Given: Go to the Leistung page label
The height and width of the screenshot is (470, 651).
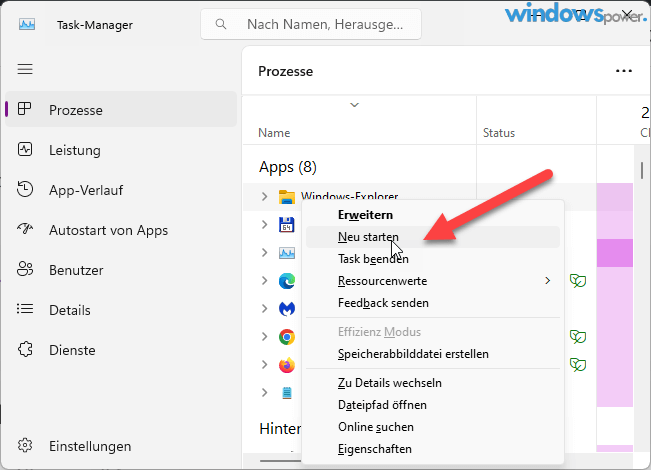Looking at the screenshot, I should point(75,150).
